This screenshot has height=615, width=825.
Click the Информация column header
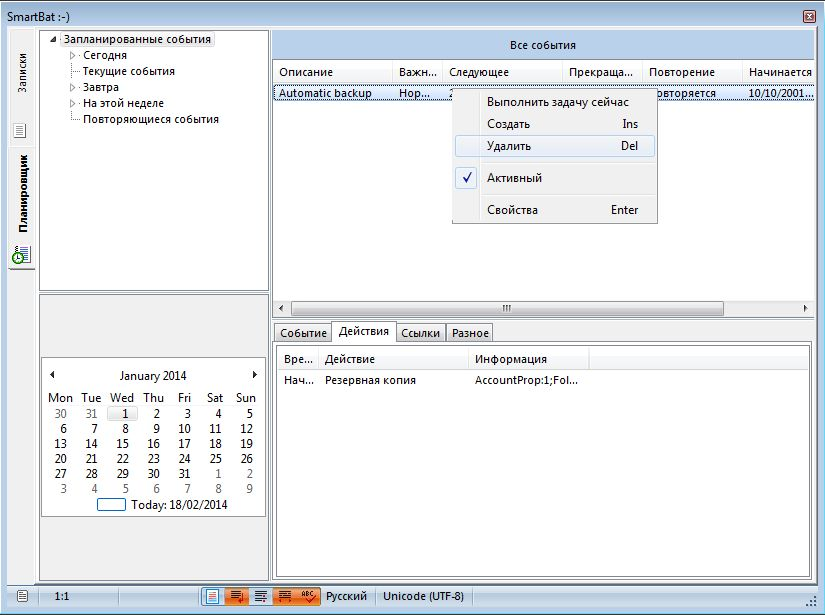pos(529,359)
